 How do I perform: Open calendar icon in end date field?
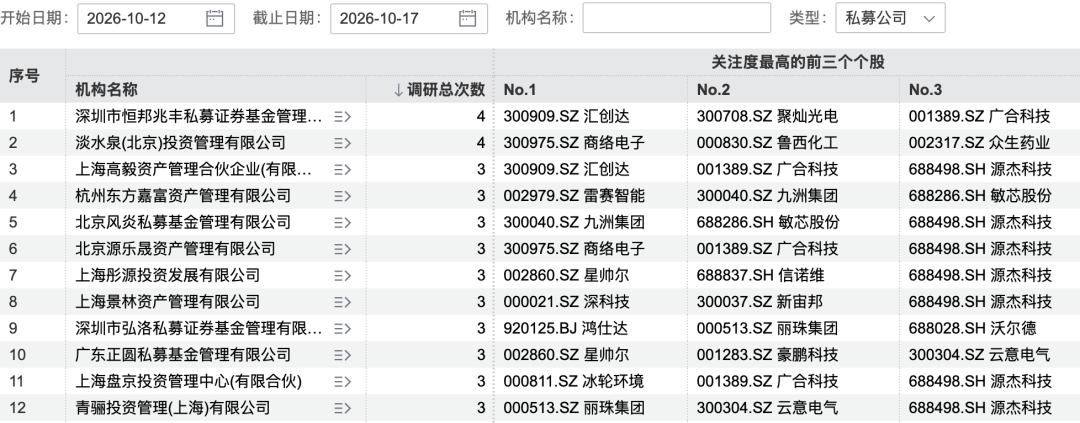[468, 19]
